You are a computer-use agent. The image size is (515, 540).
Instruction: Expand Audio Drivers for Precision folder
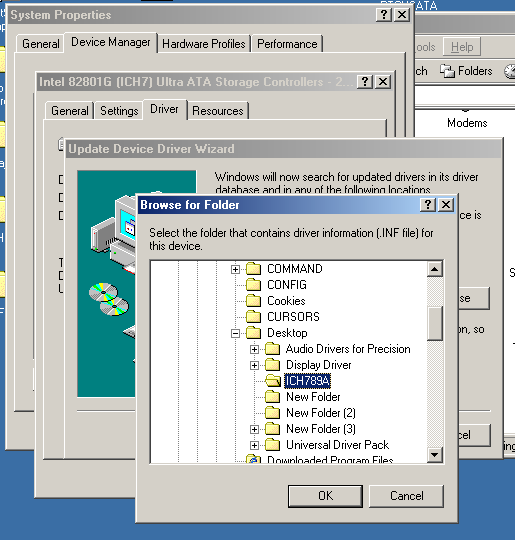click(254, 349)
